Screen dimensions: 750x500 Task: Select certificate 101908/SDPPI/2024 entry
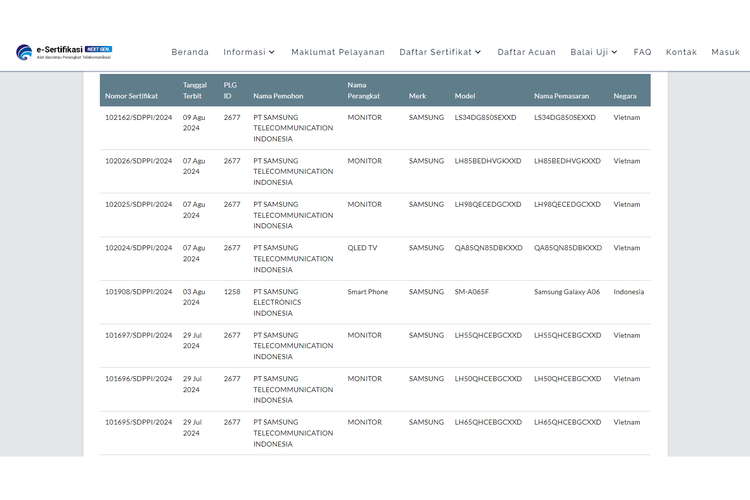pyautogui.click(x=138, y=292)
